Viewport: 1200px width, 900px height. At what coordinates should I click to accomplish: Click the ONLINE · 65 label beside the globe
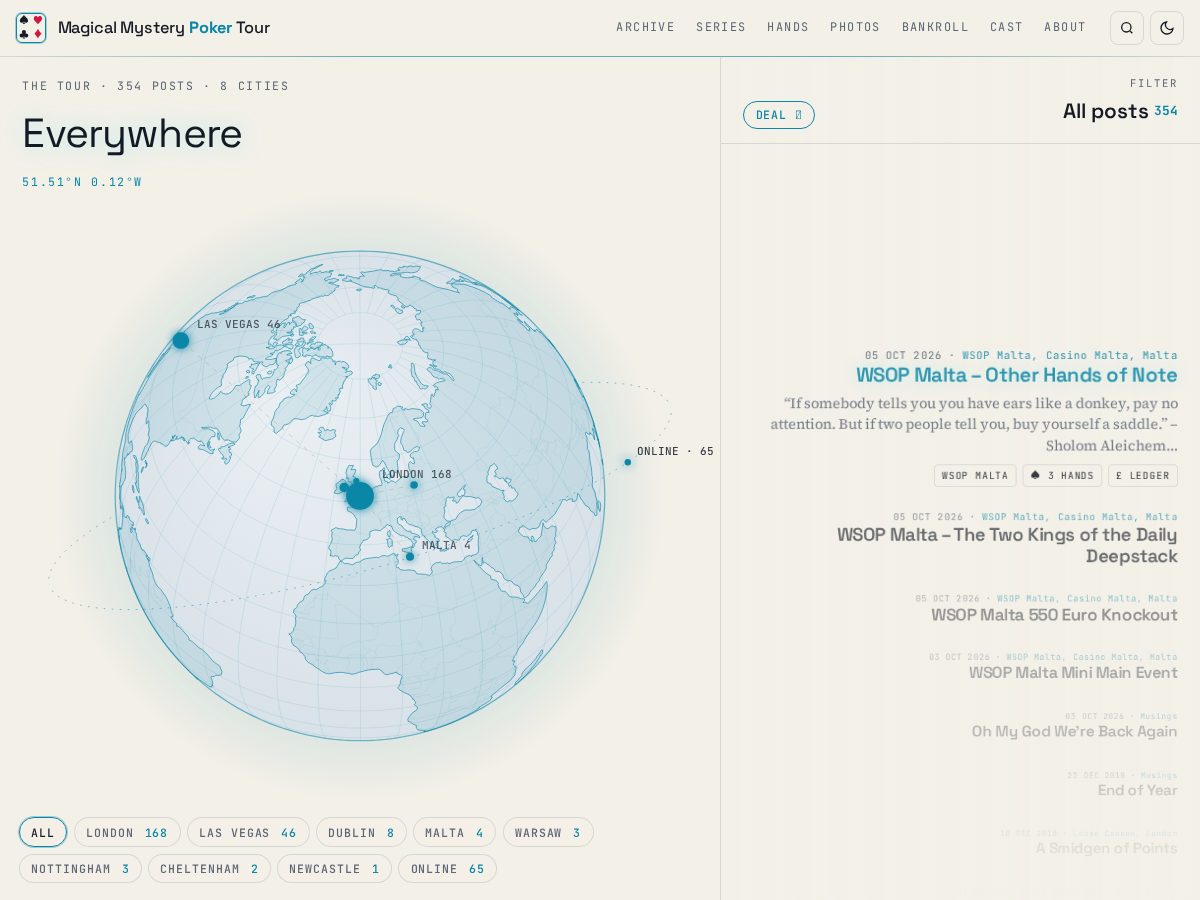(675, 451)
